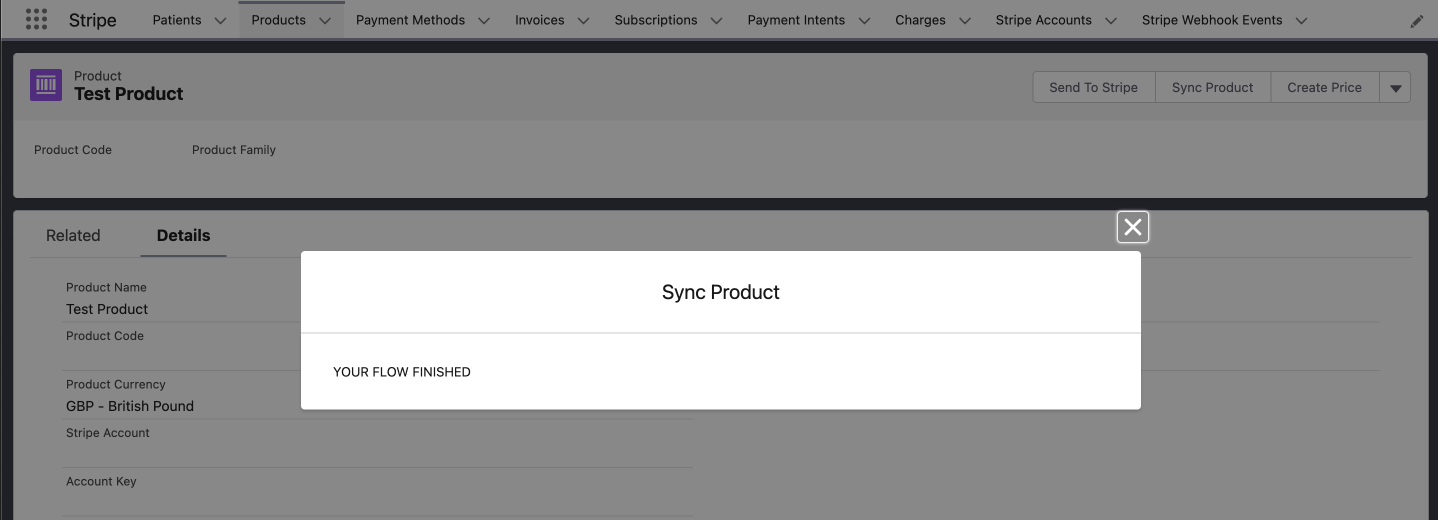Expand the Patients tab chevron

pyautogui.click(x=221, y=21)
